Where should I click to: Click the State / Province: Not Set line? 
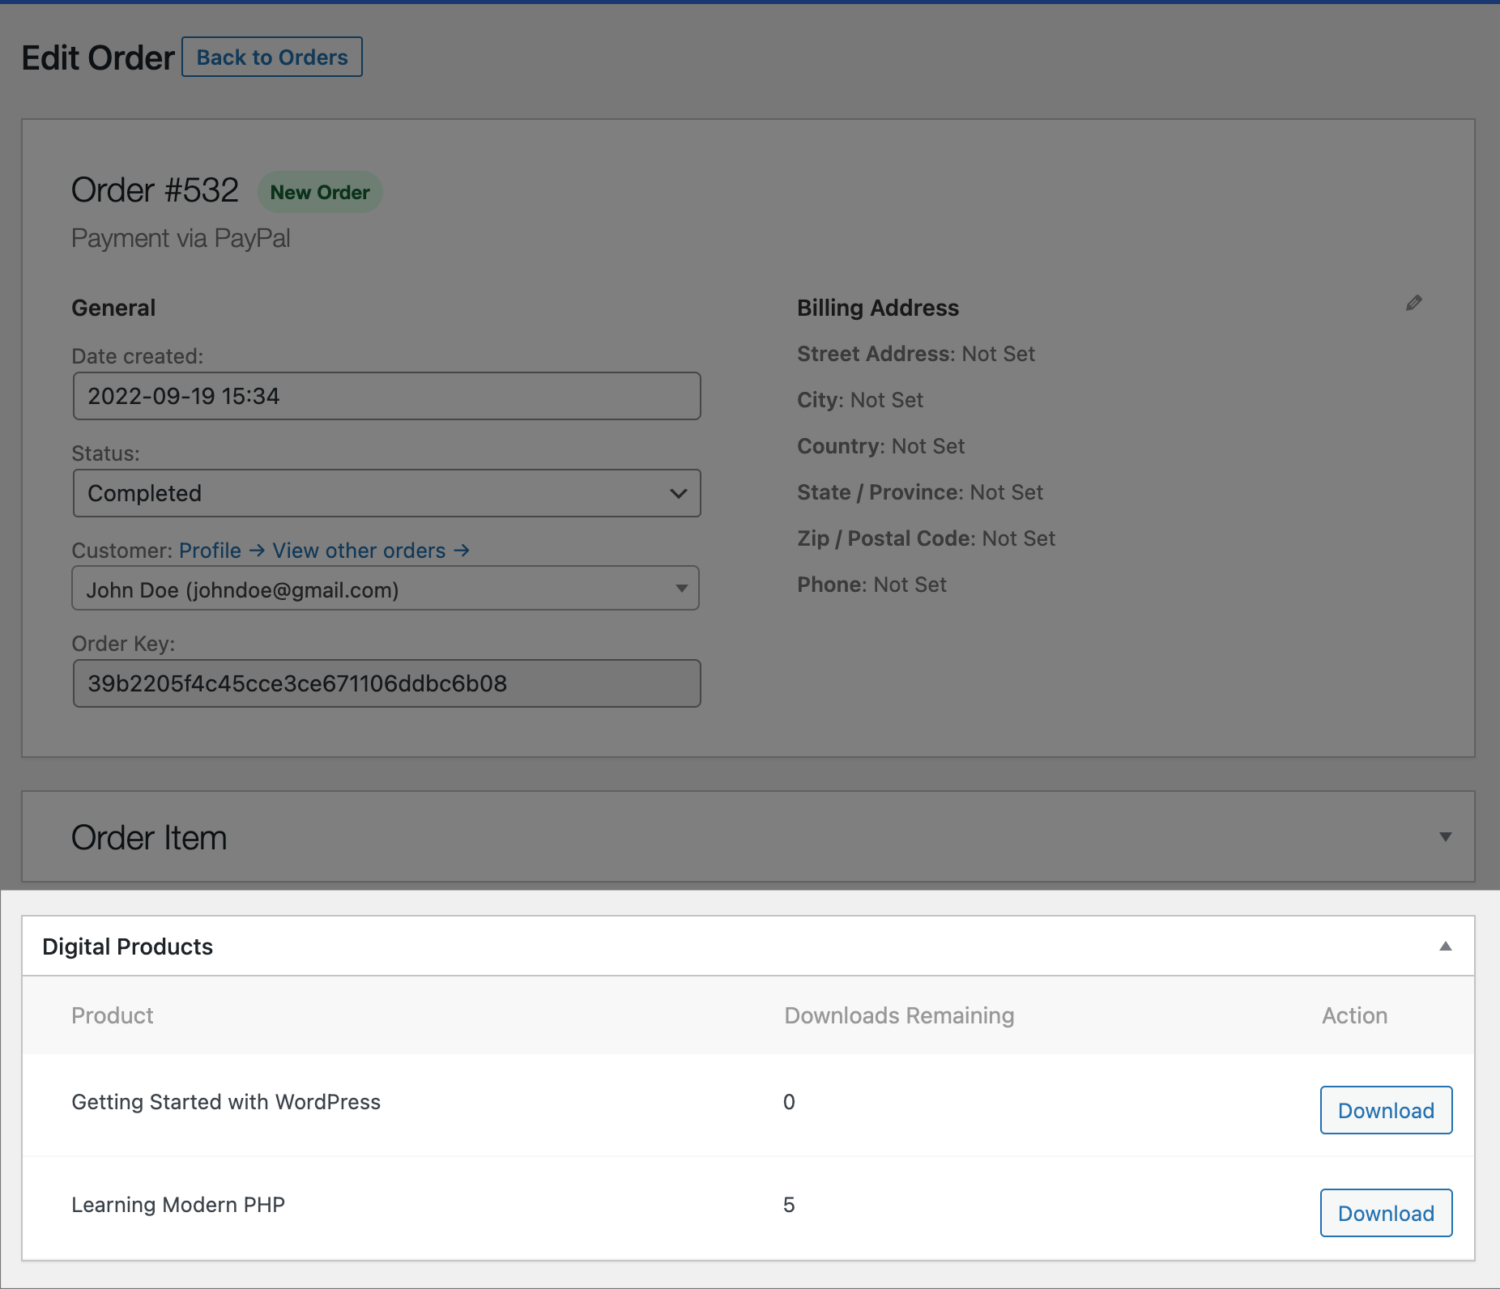tap(920, 492)
